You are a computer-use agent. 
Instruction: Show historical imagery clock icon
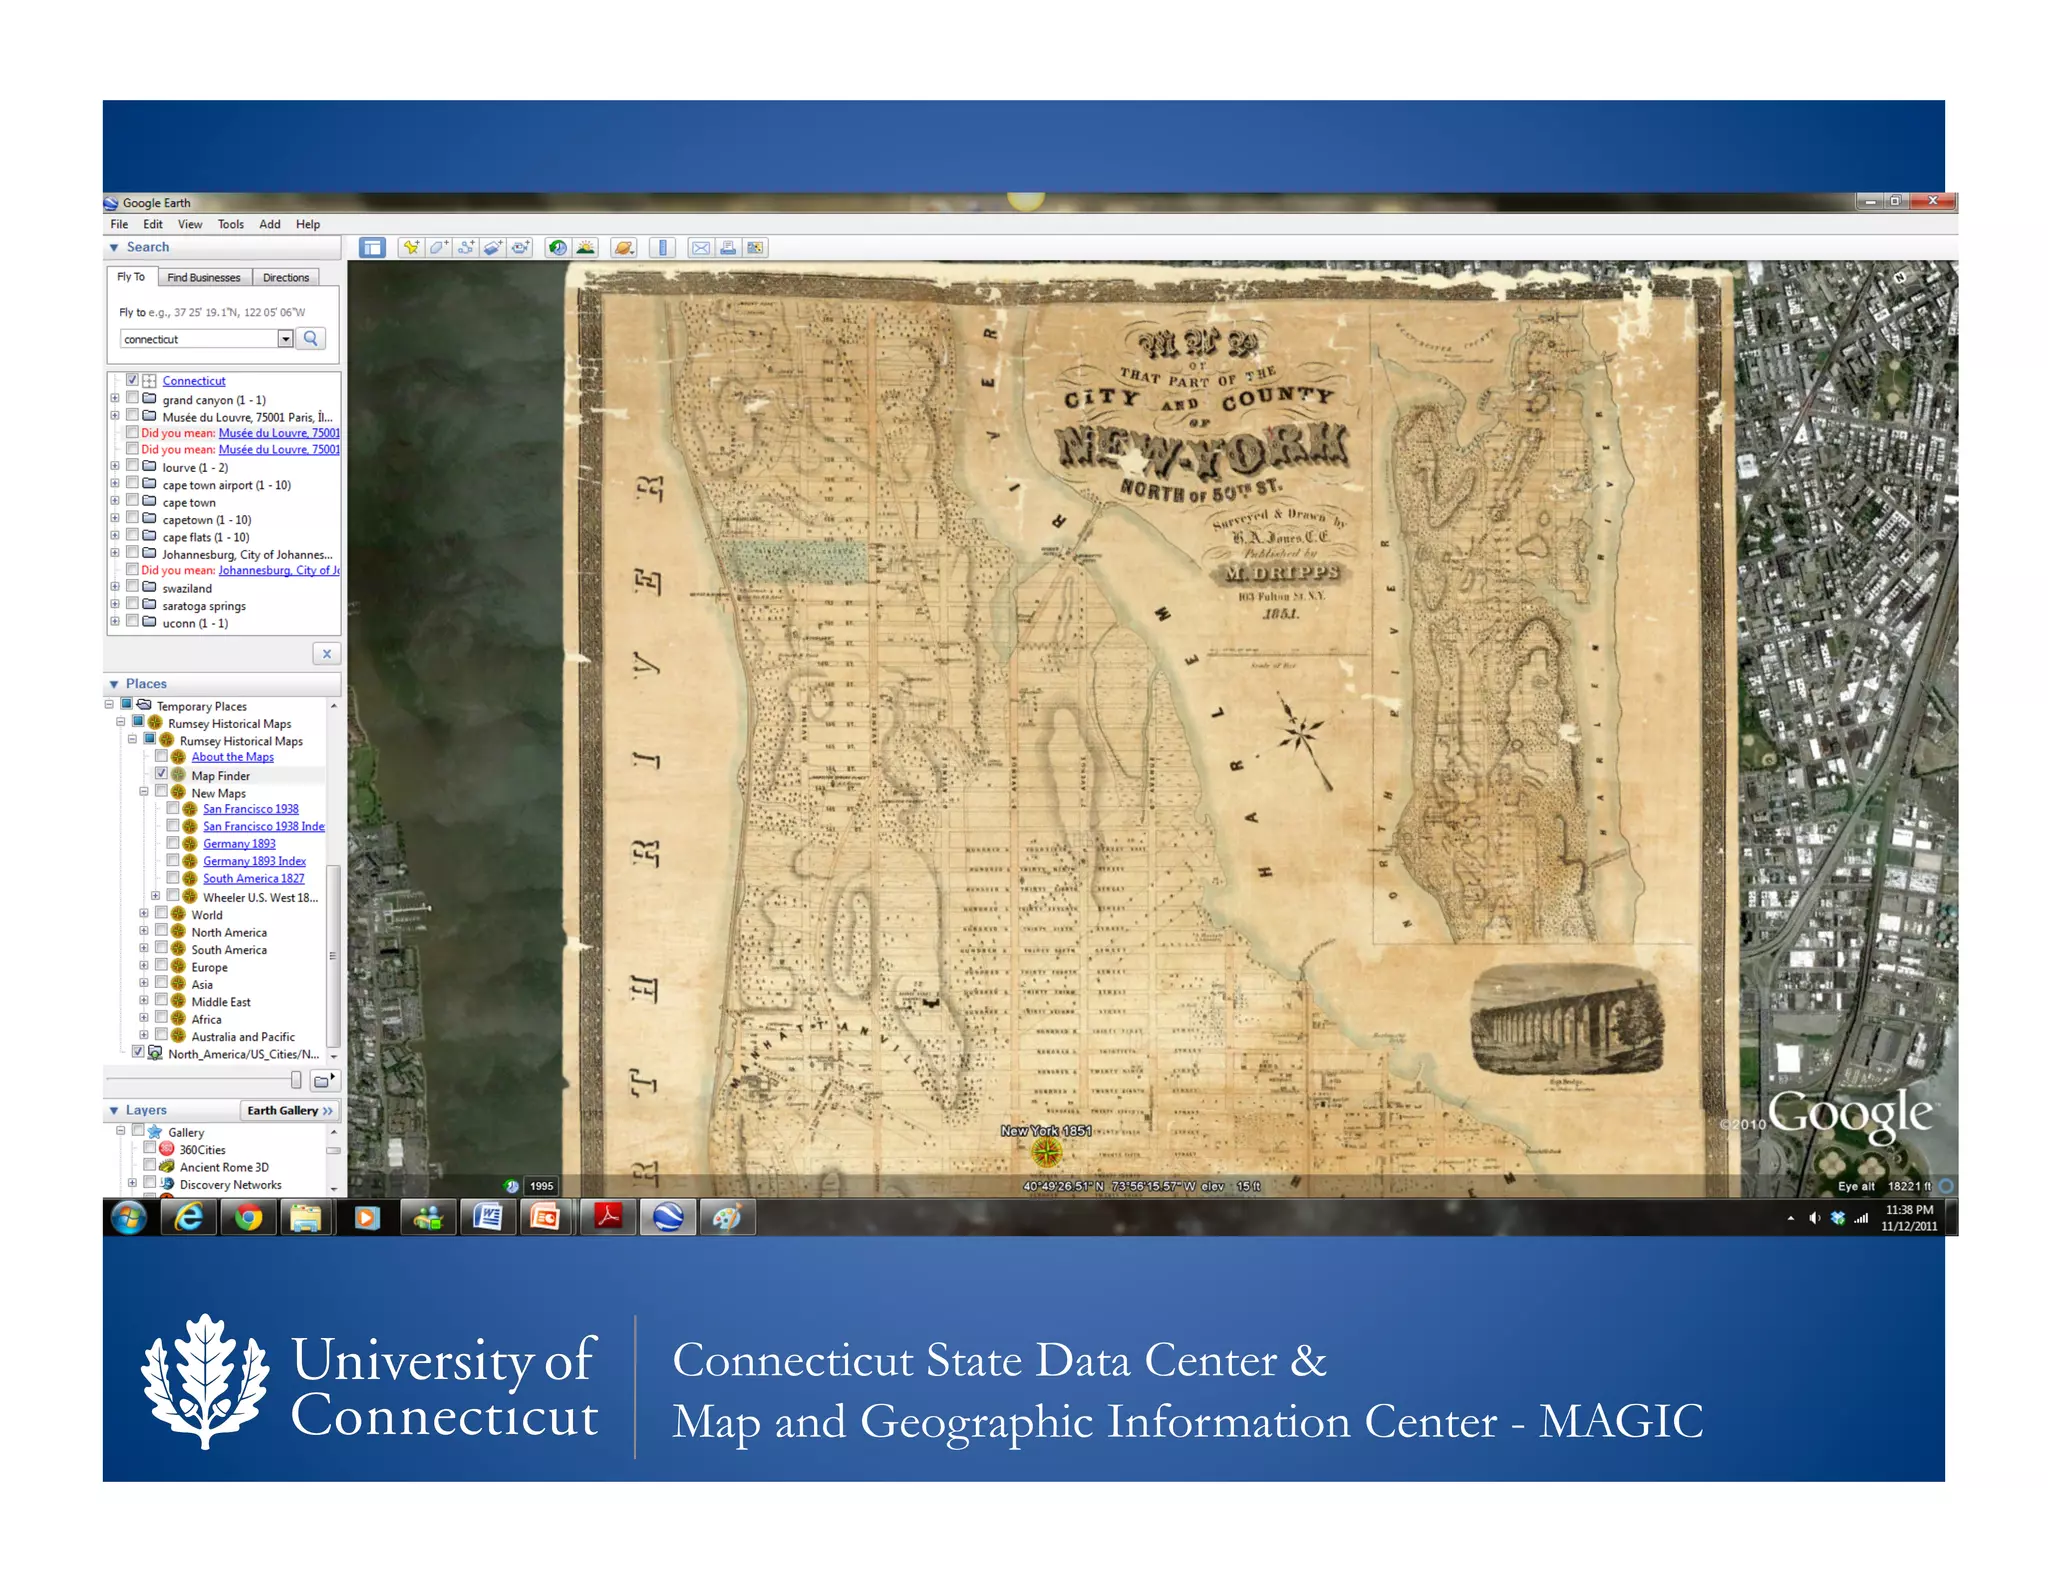pos(558,248)
